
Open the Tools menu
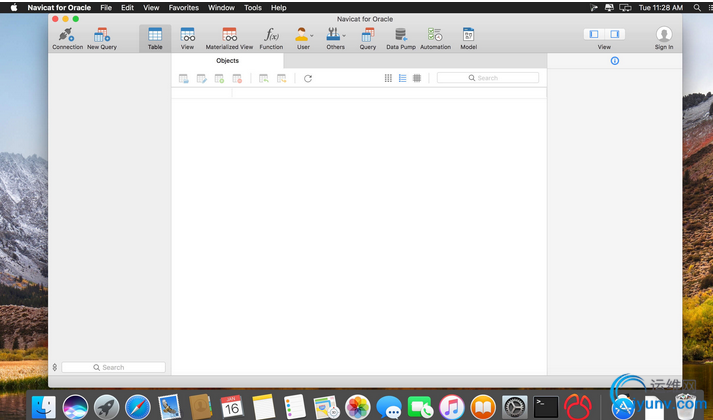pos(253,7)
